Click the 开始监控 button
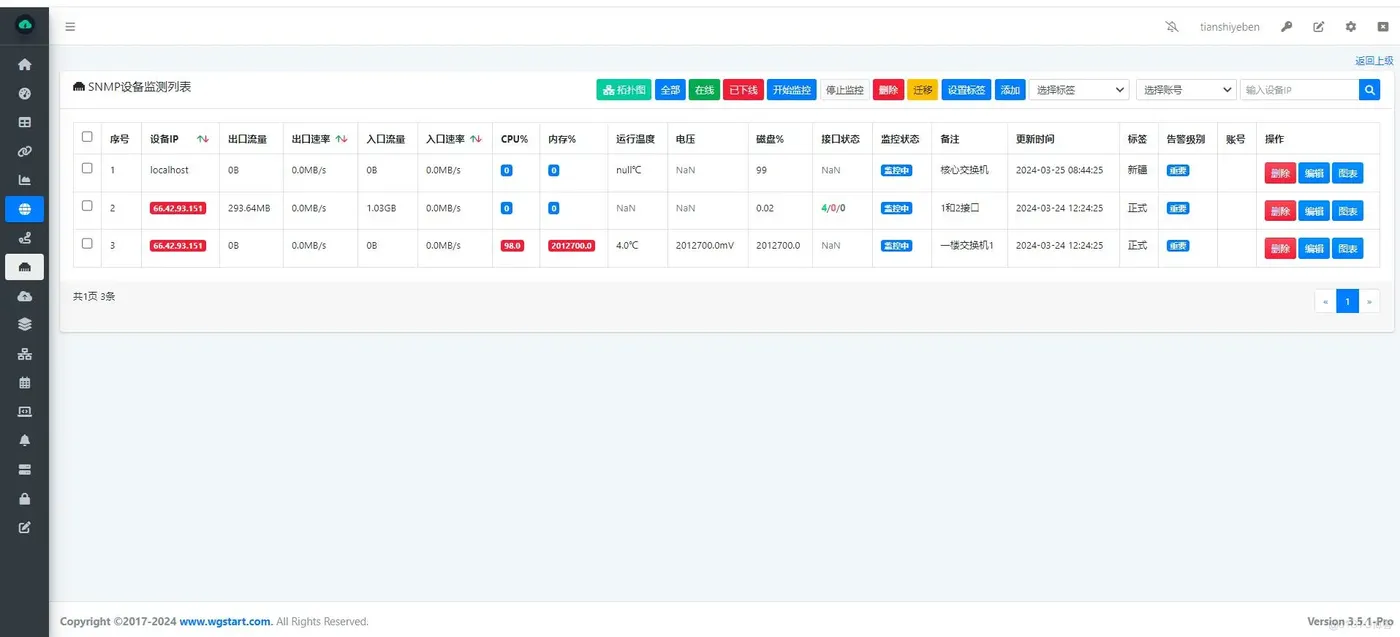The height and width of the screenshot is (637, 1400). click(792, 90)
